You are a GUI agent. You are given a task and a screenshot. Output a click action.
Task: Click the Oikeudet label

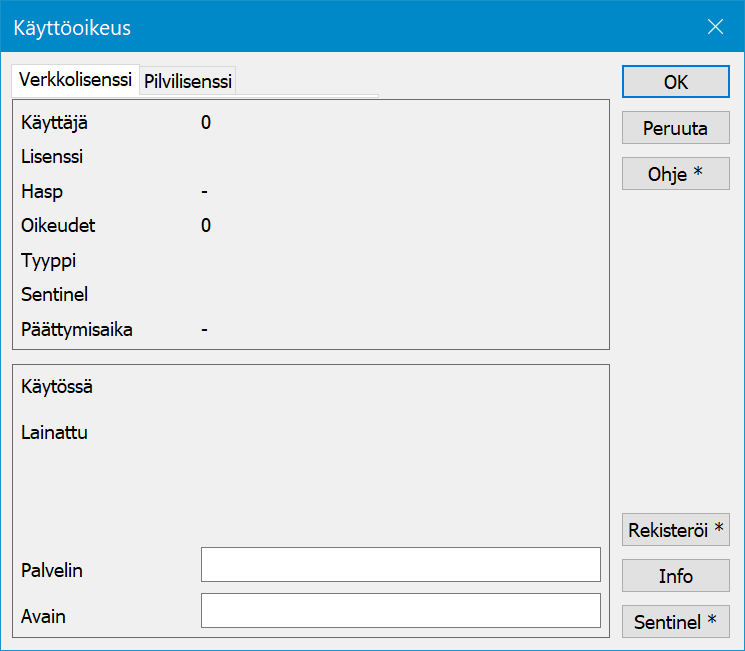[58, 225]
